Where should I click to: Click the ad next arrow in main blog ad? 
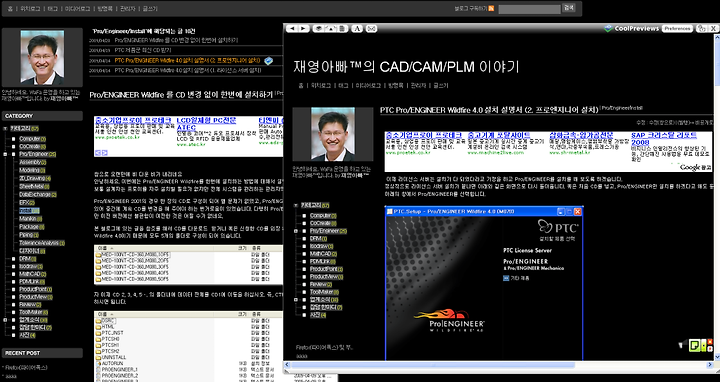click(x=104, y=152)
